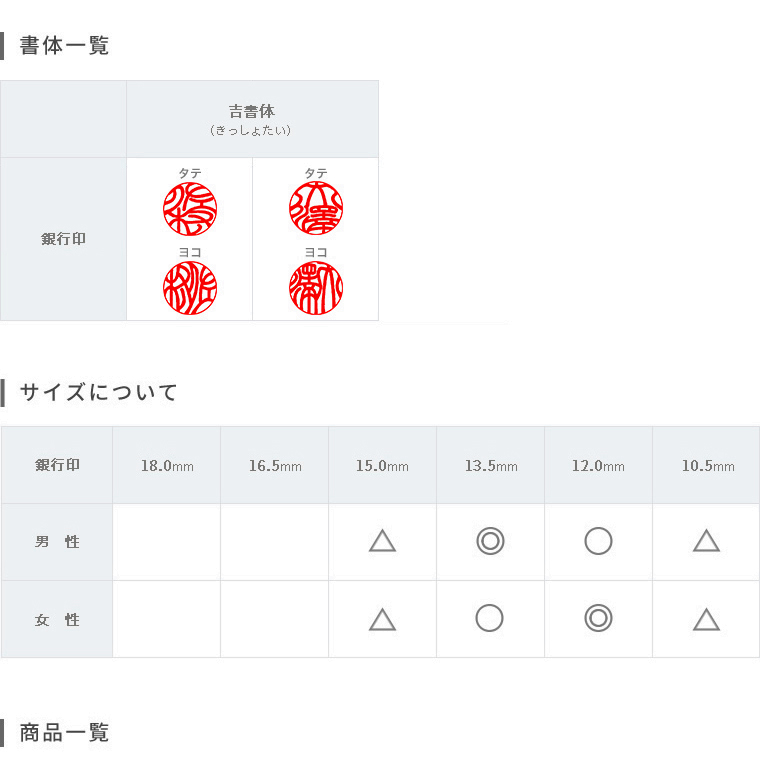Image resolution: width=760 pixels, height=773 pixels.
Task: Click triangle icon for 女性 15.0mm
Action: [x=382, y=620]
